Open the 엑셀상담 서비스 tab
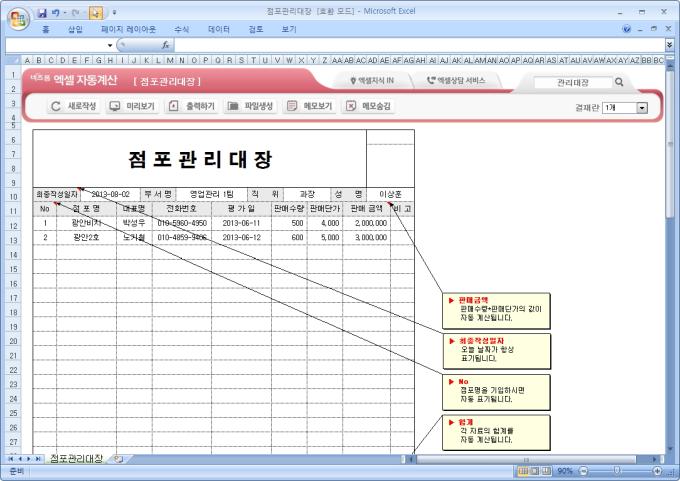Screen dimensions: 680x481 [x=456, y=81]
